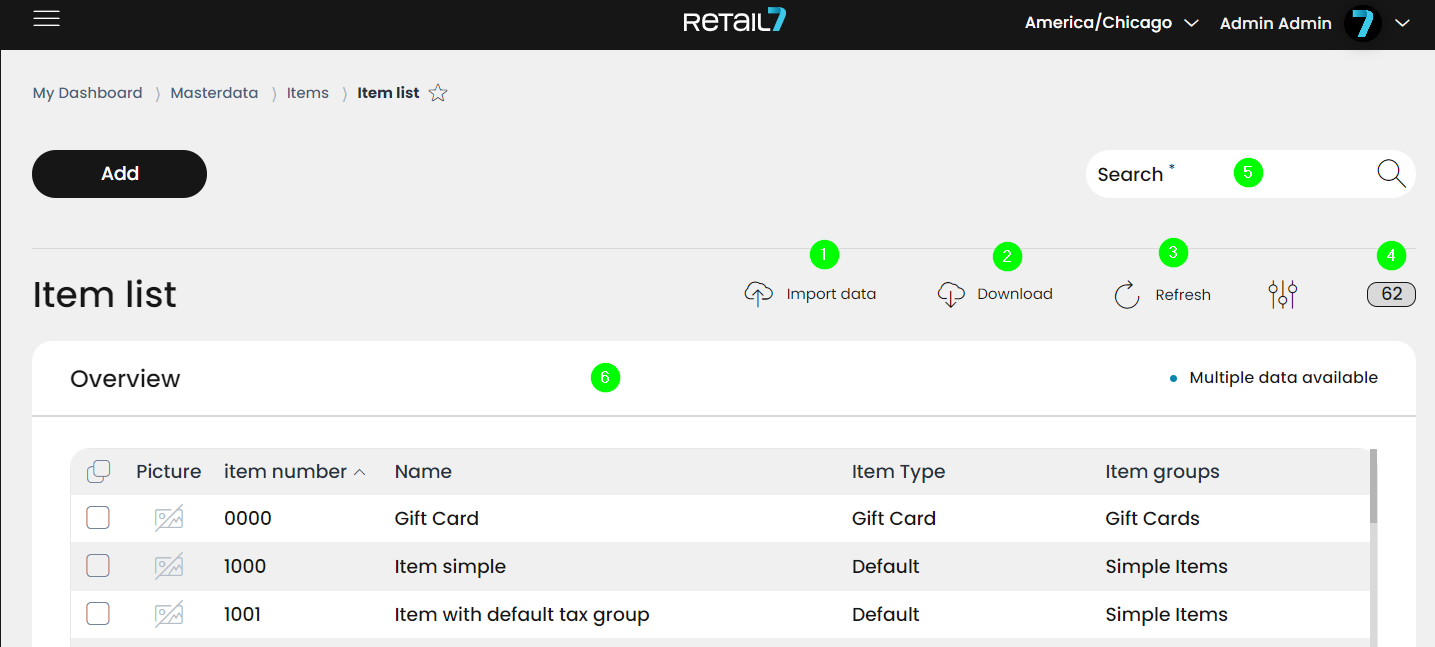
Task: Click the search magnifier icon
Action: tap(1391, 174)
